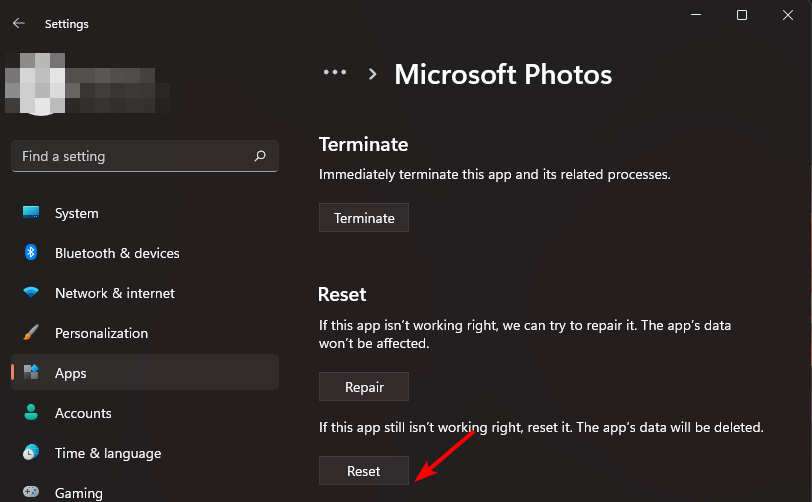Minimize the Settings window

coord(696,15)
